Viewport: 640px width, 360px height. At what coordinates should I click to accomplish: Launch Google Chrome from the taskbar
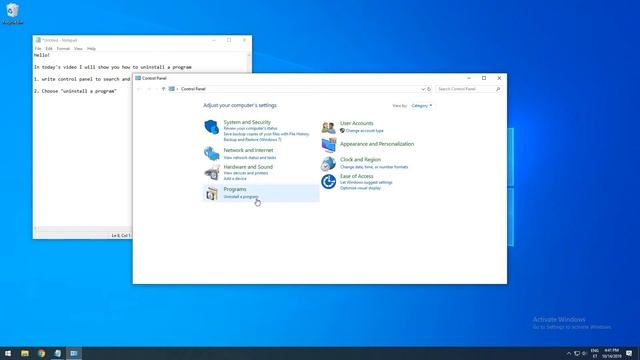click(41, 353)
